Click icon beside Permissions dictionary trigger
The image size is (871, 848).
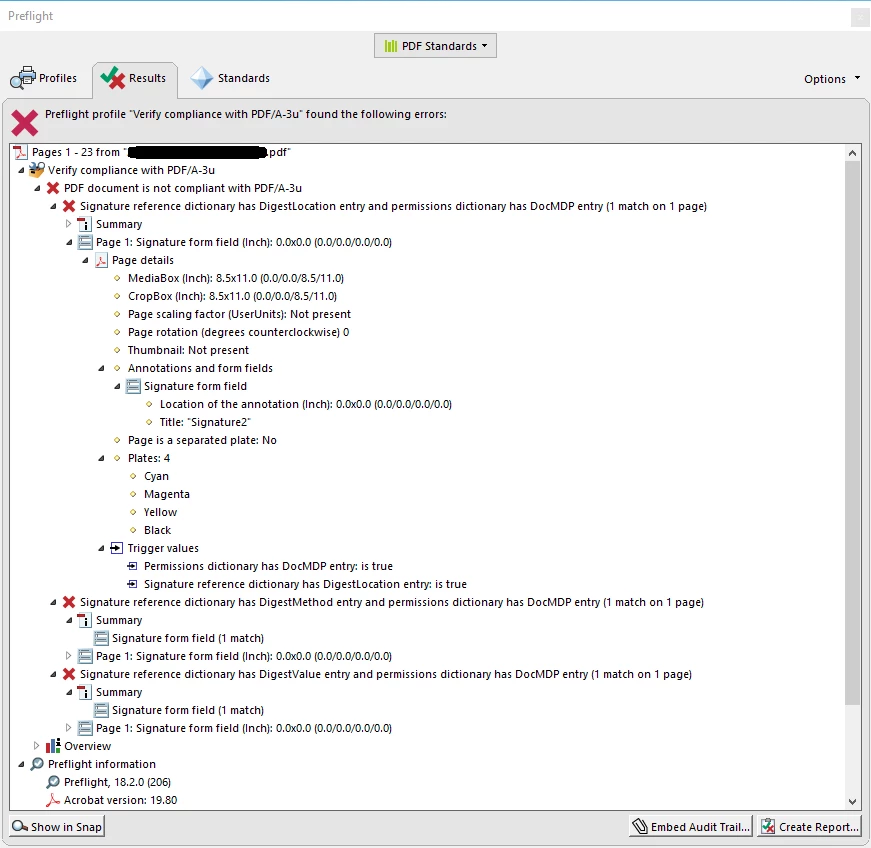(x=132, y=566)
